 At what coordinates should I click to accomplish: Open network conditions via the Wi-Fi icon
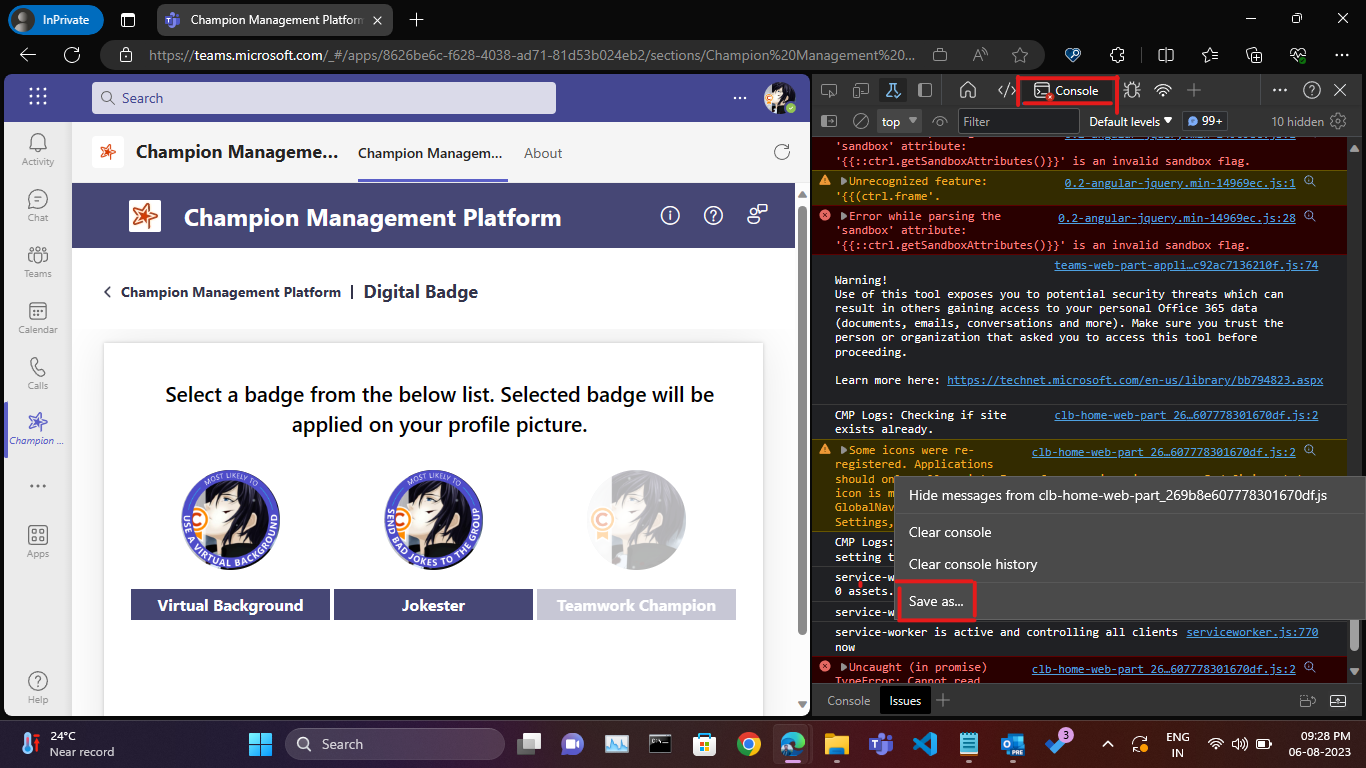click(x=1163, y=89)
